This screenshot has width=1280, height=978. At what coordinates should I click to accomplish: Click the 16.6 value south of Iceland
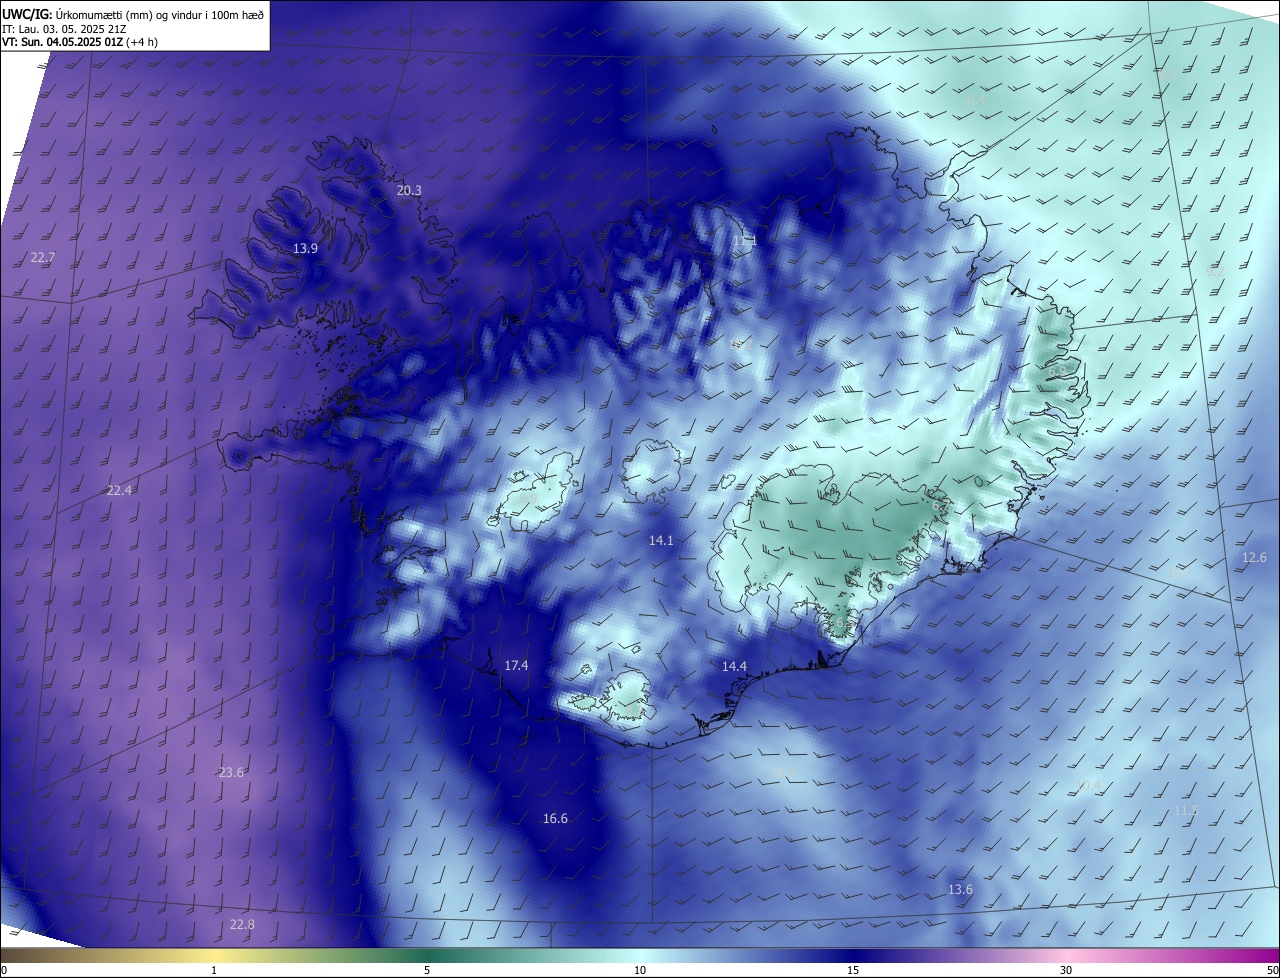[555, 819]
